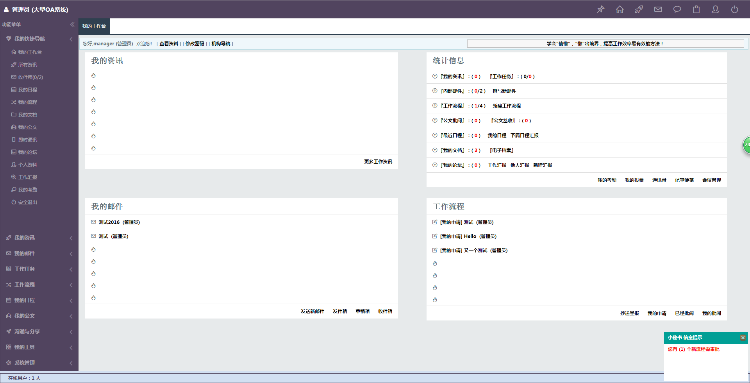Expand 我的公文 group chevron in sidebar

(71, 316)
